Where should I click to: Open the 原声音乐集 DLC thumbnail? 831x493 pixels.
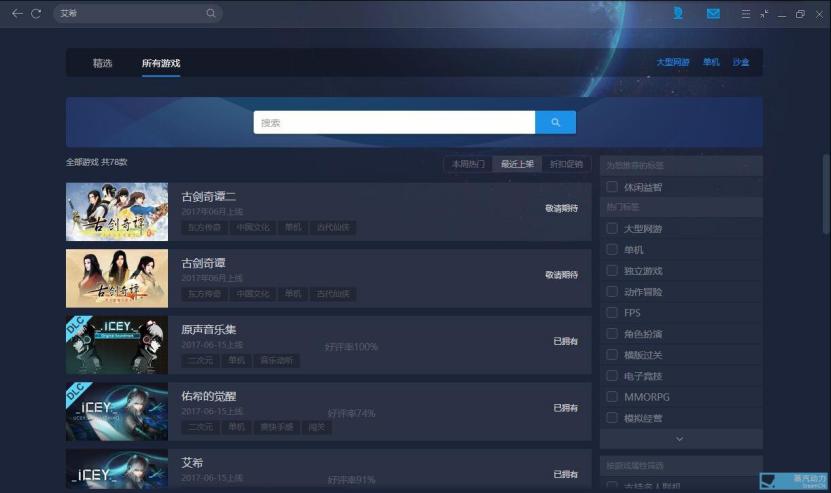pos(117,345)
